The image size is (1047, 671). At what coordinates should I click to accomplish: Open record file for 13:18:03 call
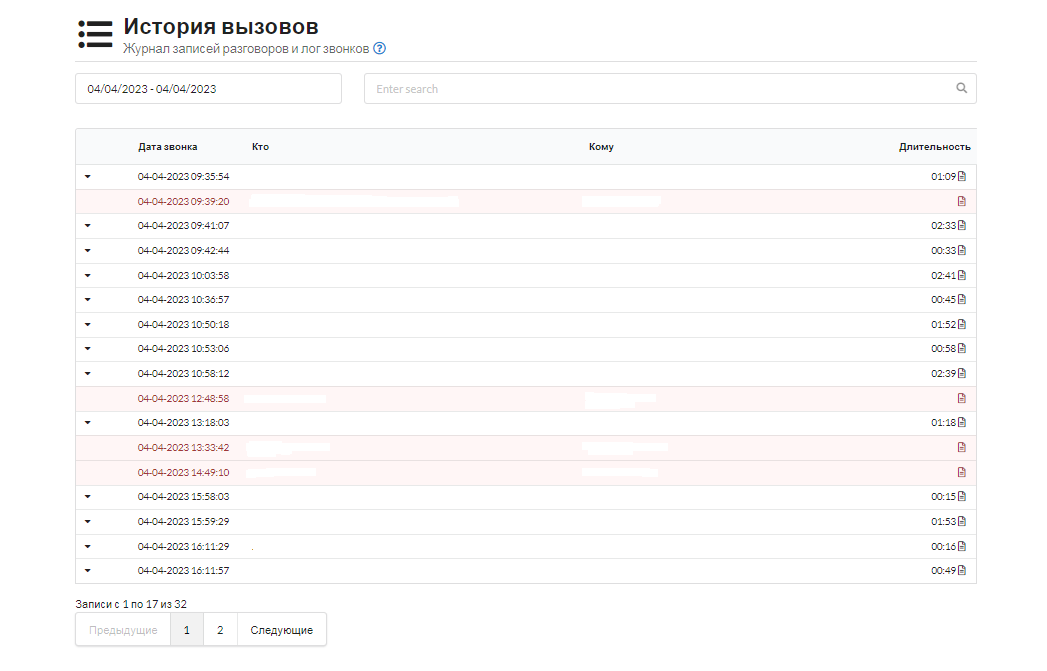tap(962, 423)
